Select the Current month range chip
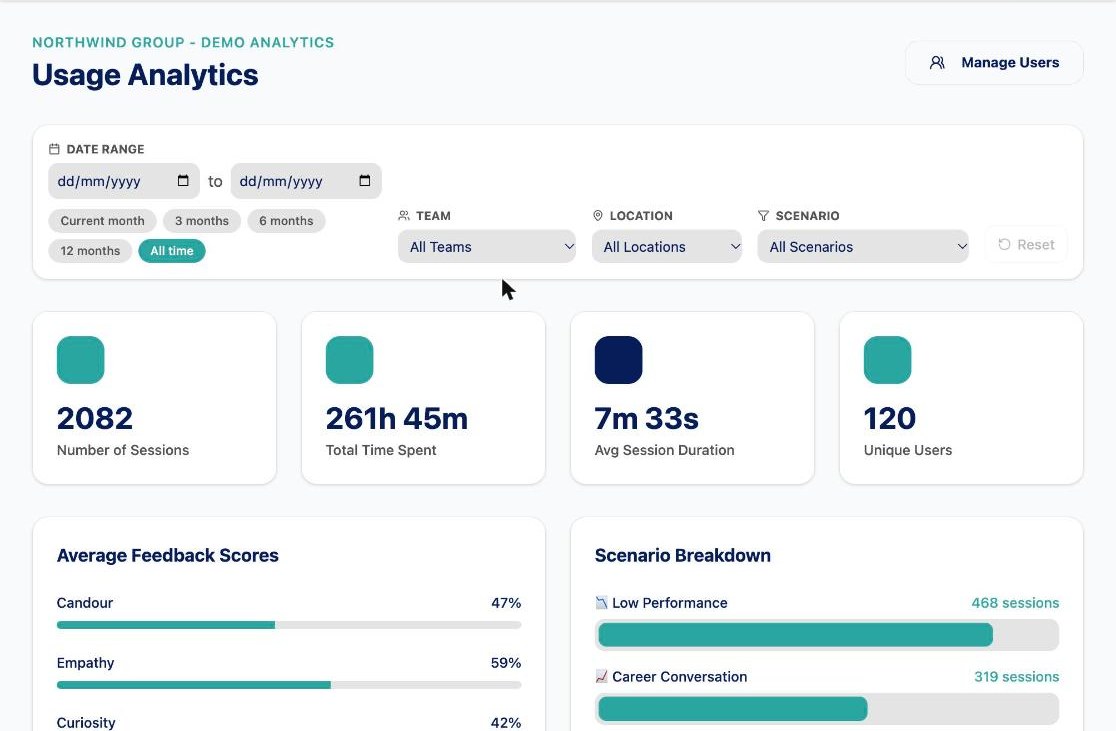 tap(102, 221)
